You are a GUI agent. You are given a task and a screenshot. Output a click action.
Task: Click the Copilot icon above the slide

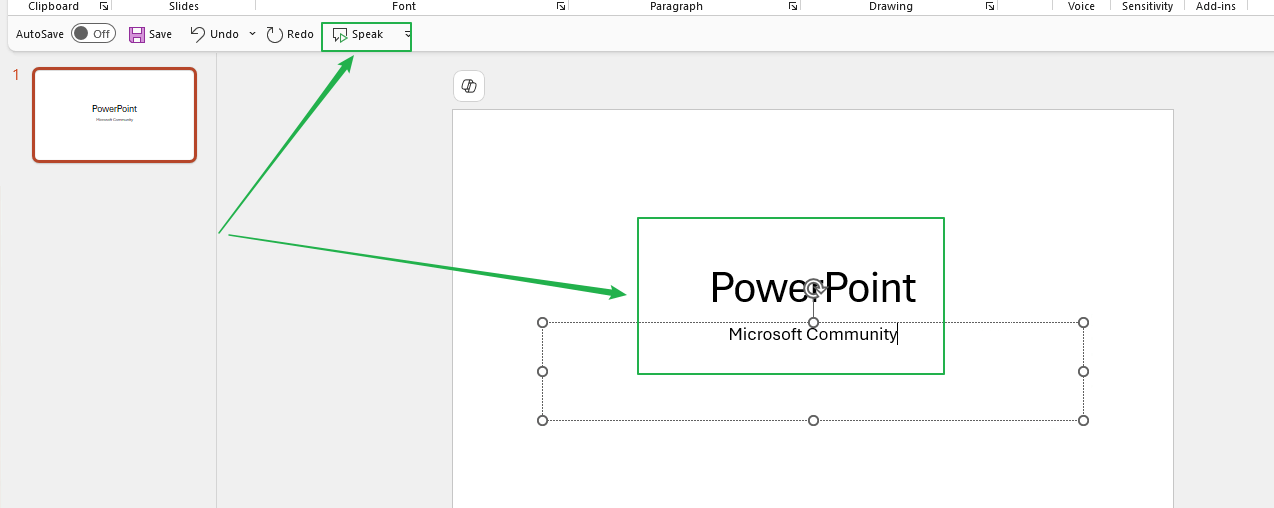468,87
